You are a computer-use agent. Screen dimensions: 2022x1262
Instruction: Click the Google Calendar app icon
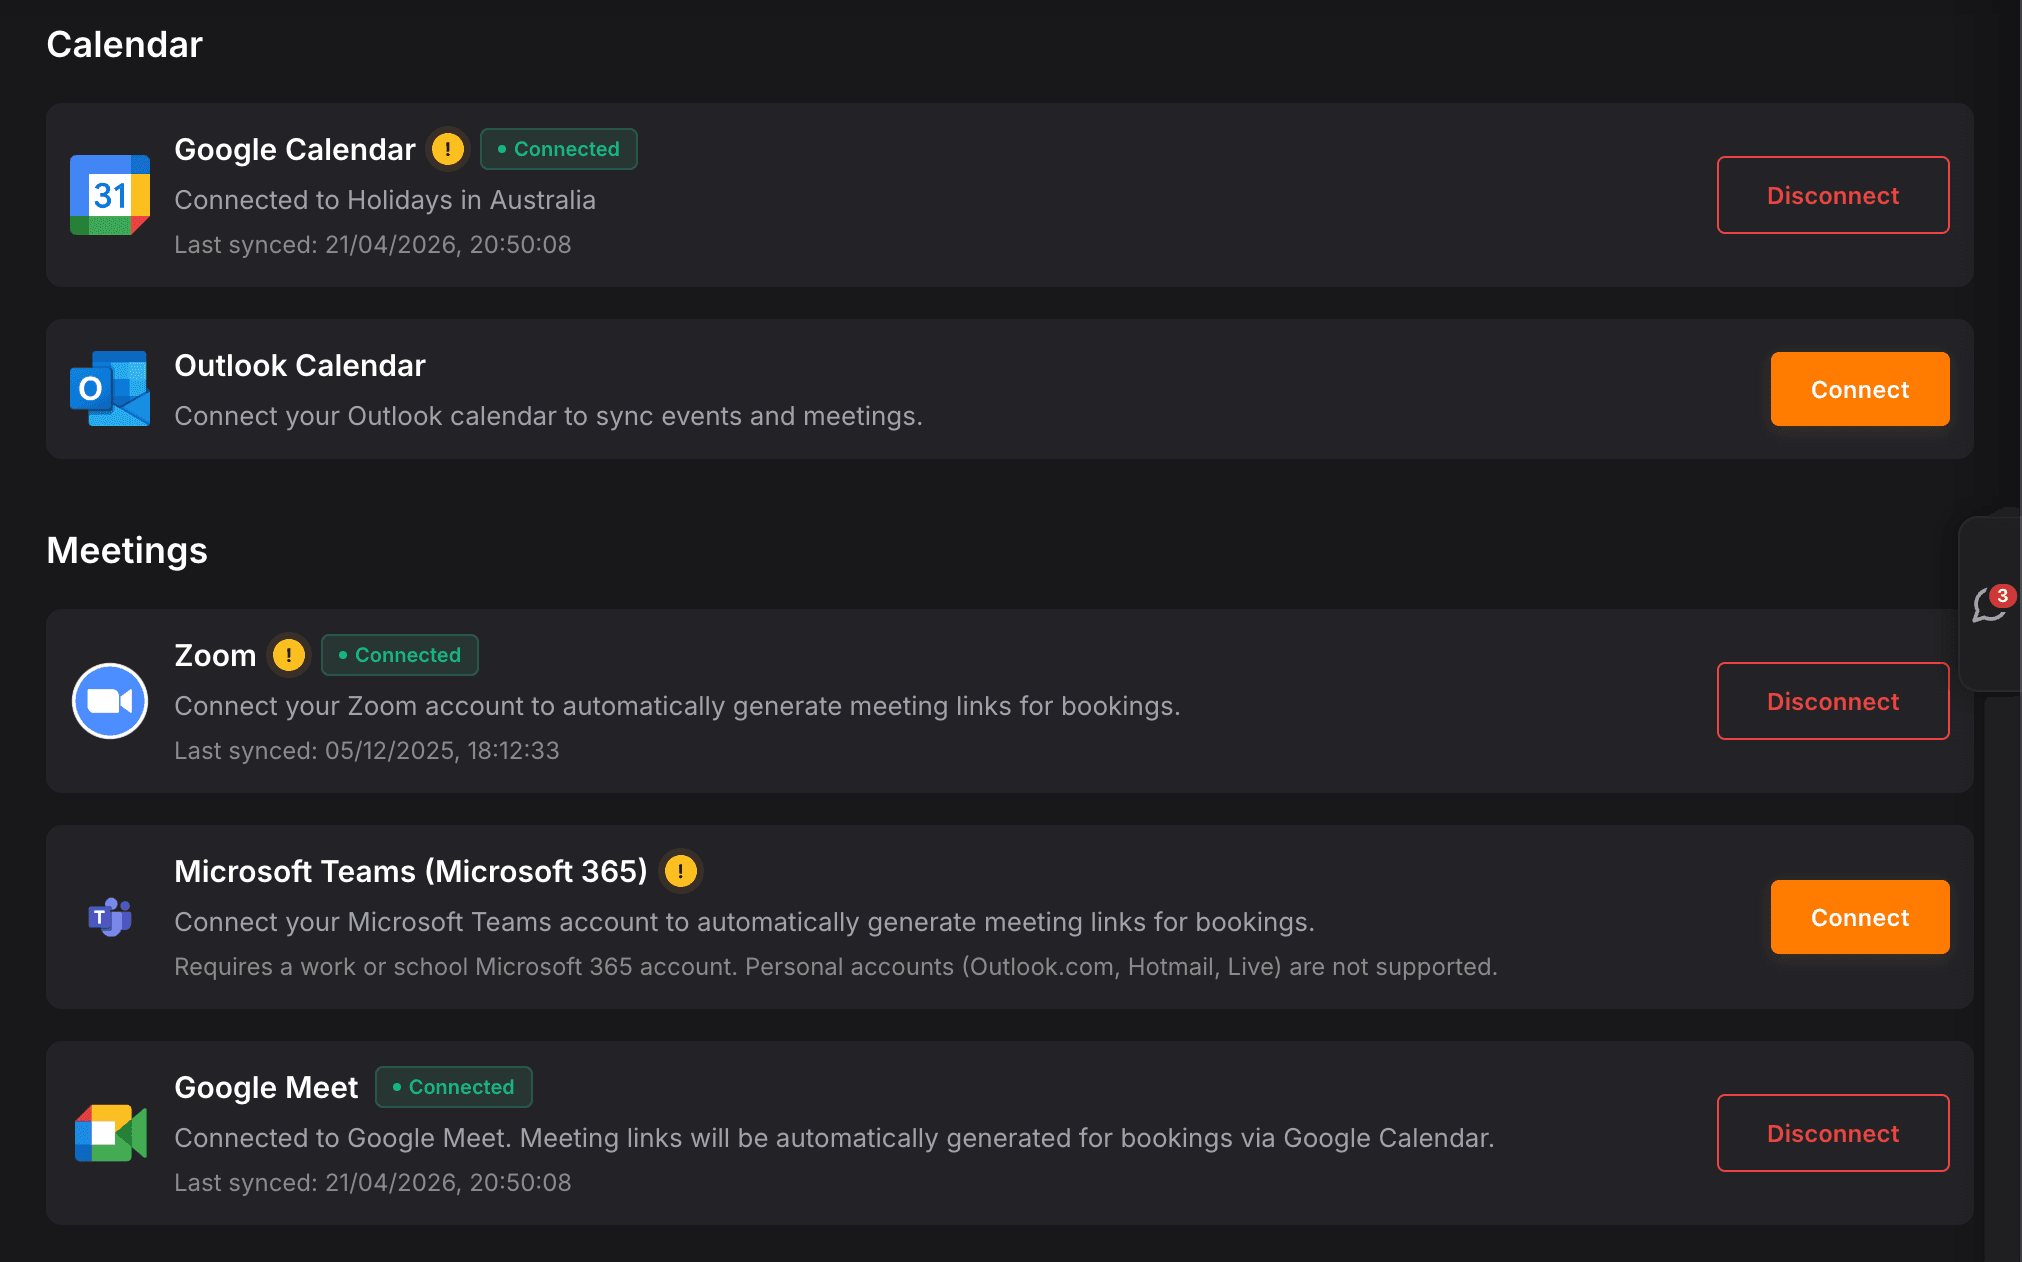110,195
